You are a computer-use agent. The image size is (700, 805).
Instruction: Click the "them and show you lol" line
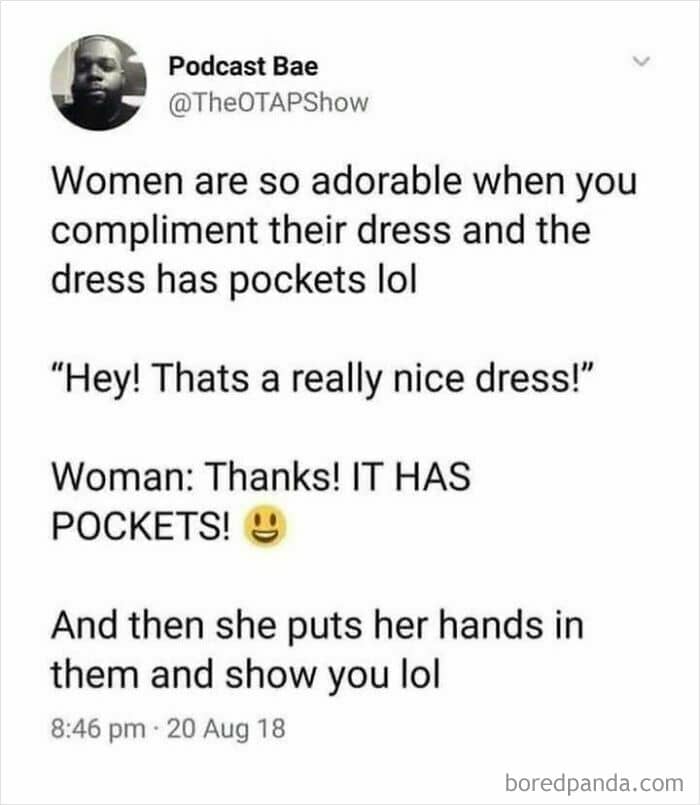pos(245,675)
